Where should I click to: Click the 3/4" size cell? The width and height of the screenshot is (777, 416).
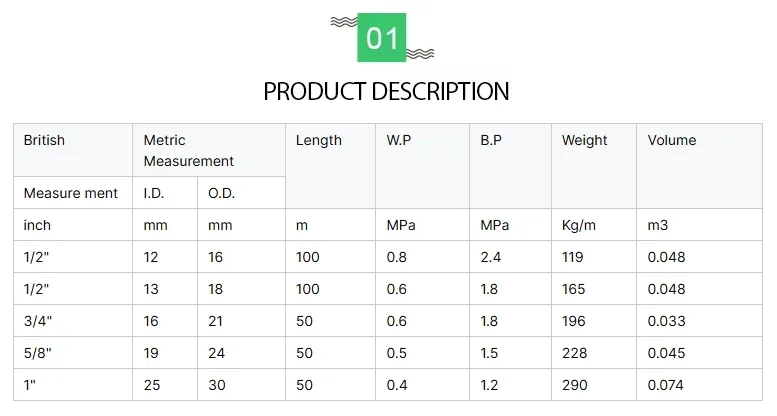click(x=37, y=321)
